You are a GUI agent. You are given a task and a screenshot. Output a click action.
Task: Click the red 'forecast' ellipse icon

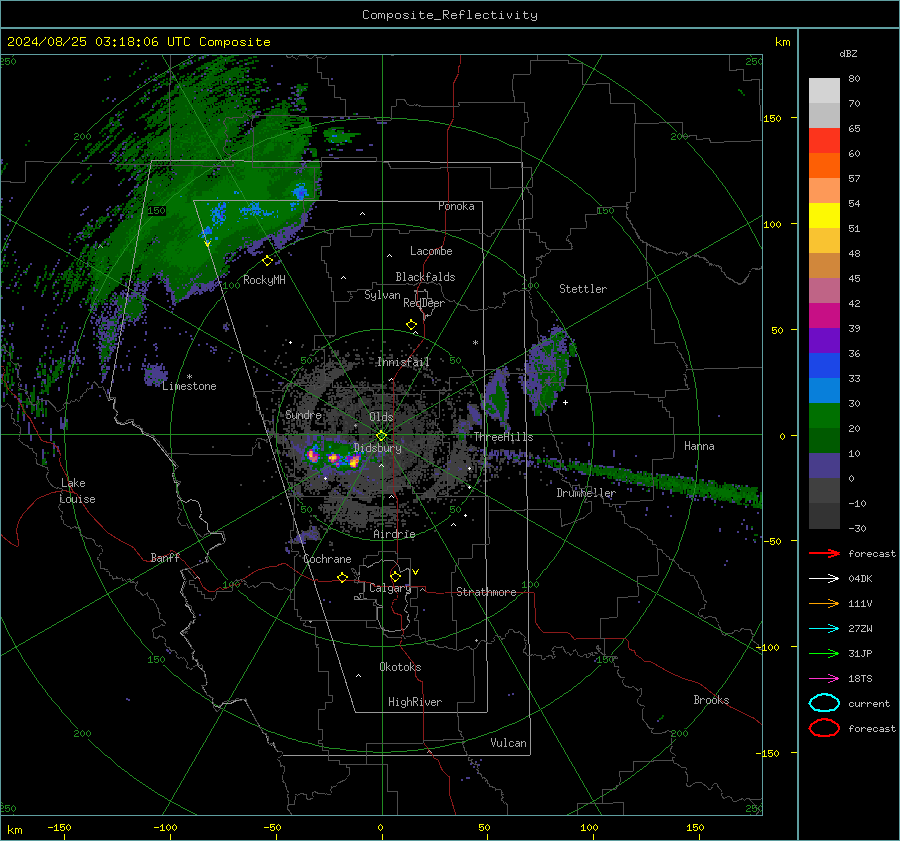(824, 728)
